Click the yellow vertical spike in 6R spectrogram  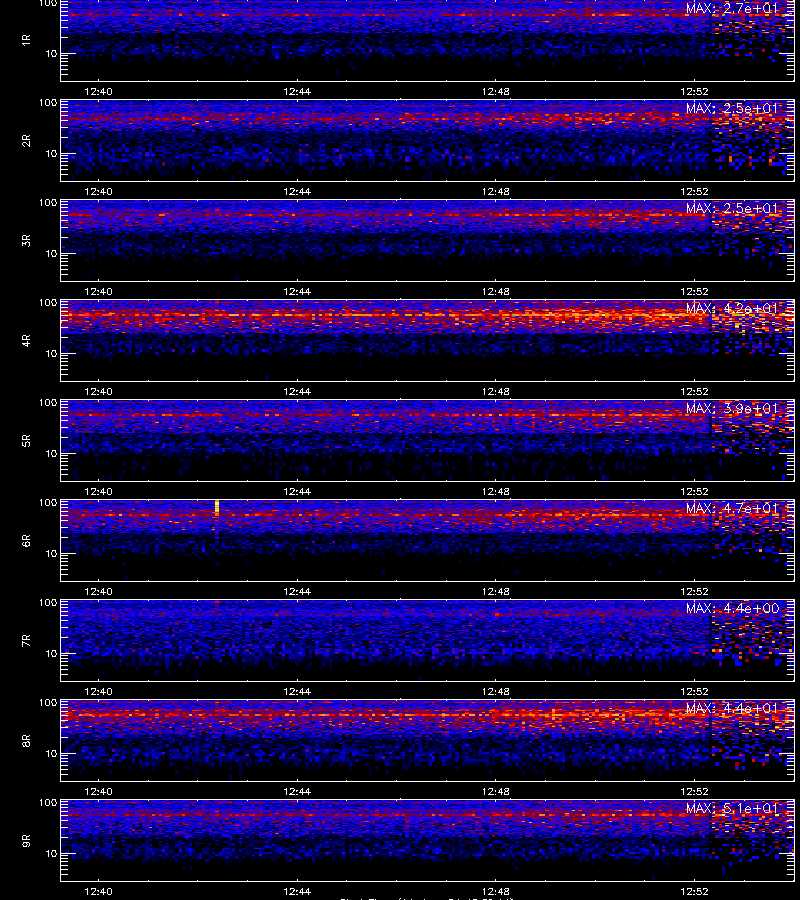(x=217, y=507)
